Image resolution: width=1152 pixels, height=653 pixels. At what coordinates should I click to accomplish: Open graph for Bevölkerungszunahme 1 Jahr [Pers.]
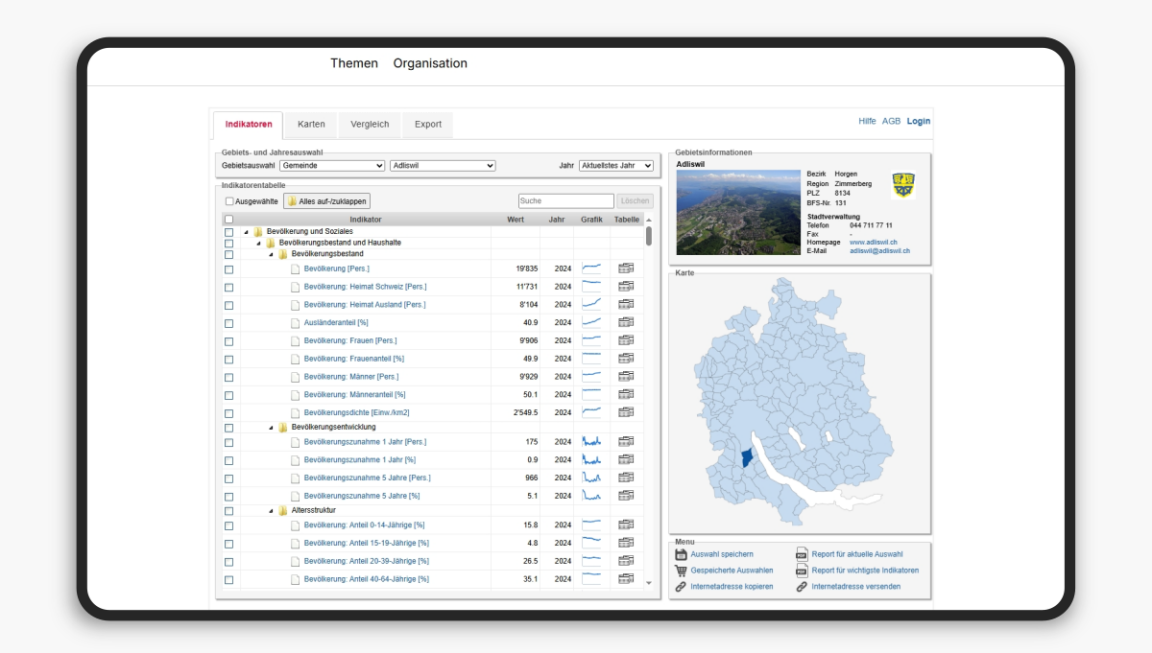point(591,441)
